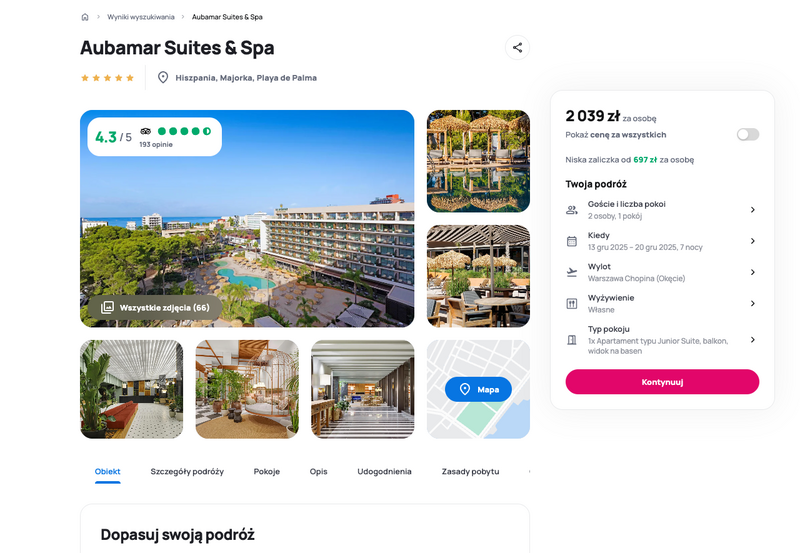Screen dimensions: 800x553
Task: Click the cutlery icon next to Wyżywienie
Action: click(x=572, y=304)
